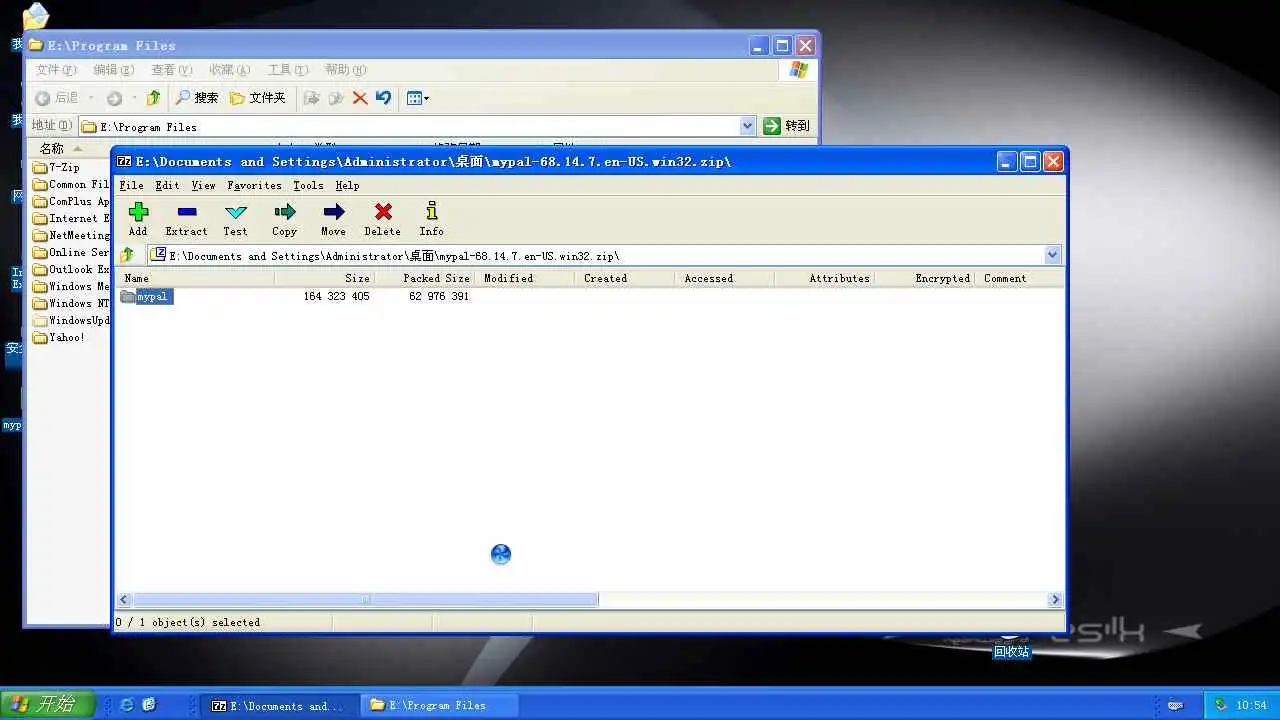Sort archive list by Name column

click(x=195, y=278)
